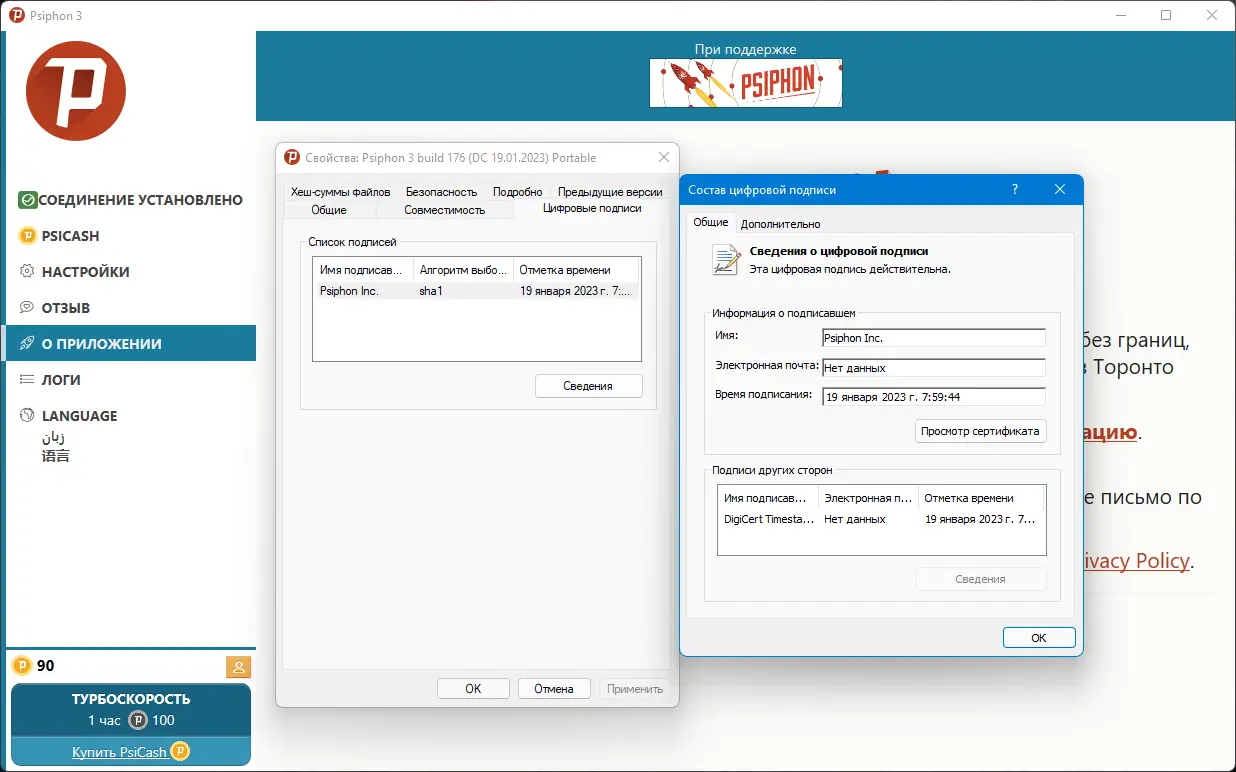This screenshot has width=1236, height=772.
Task: Close the Свойства properties window
Action: point(664,157)
